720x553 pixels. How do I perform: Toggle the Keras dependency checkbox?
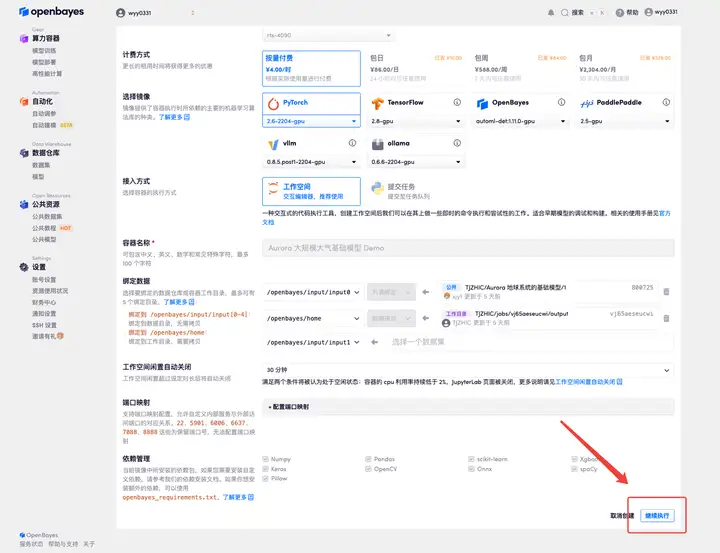click(265, 469)
